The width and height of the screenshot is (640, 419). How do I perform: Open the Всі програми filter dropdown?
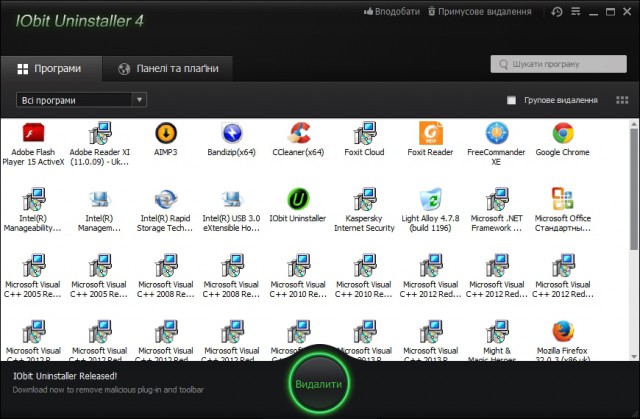click(81, 100)
